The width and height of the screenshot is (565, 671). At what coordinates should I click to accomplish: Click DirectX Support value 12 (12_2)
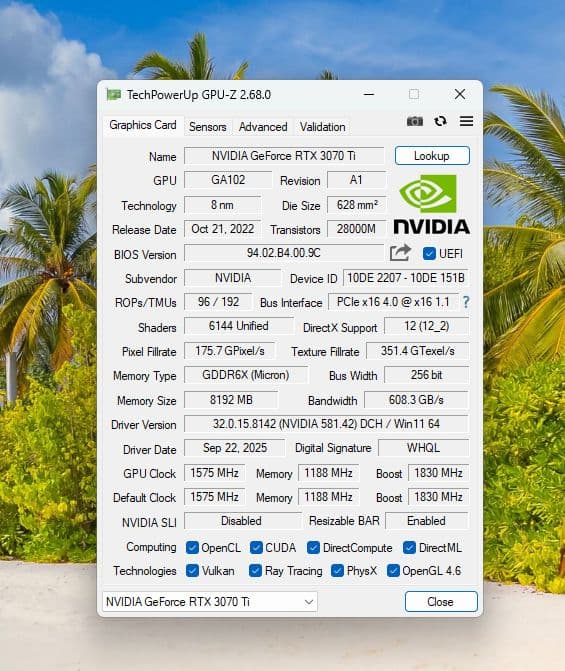tap(426, 326)
